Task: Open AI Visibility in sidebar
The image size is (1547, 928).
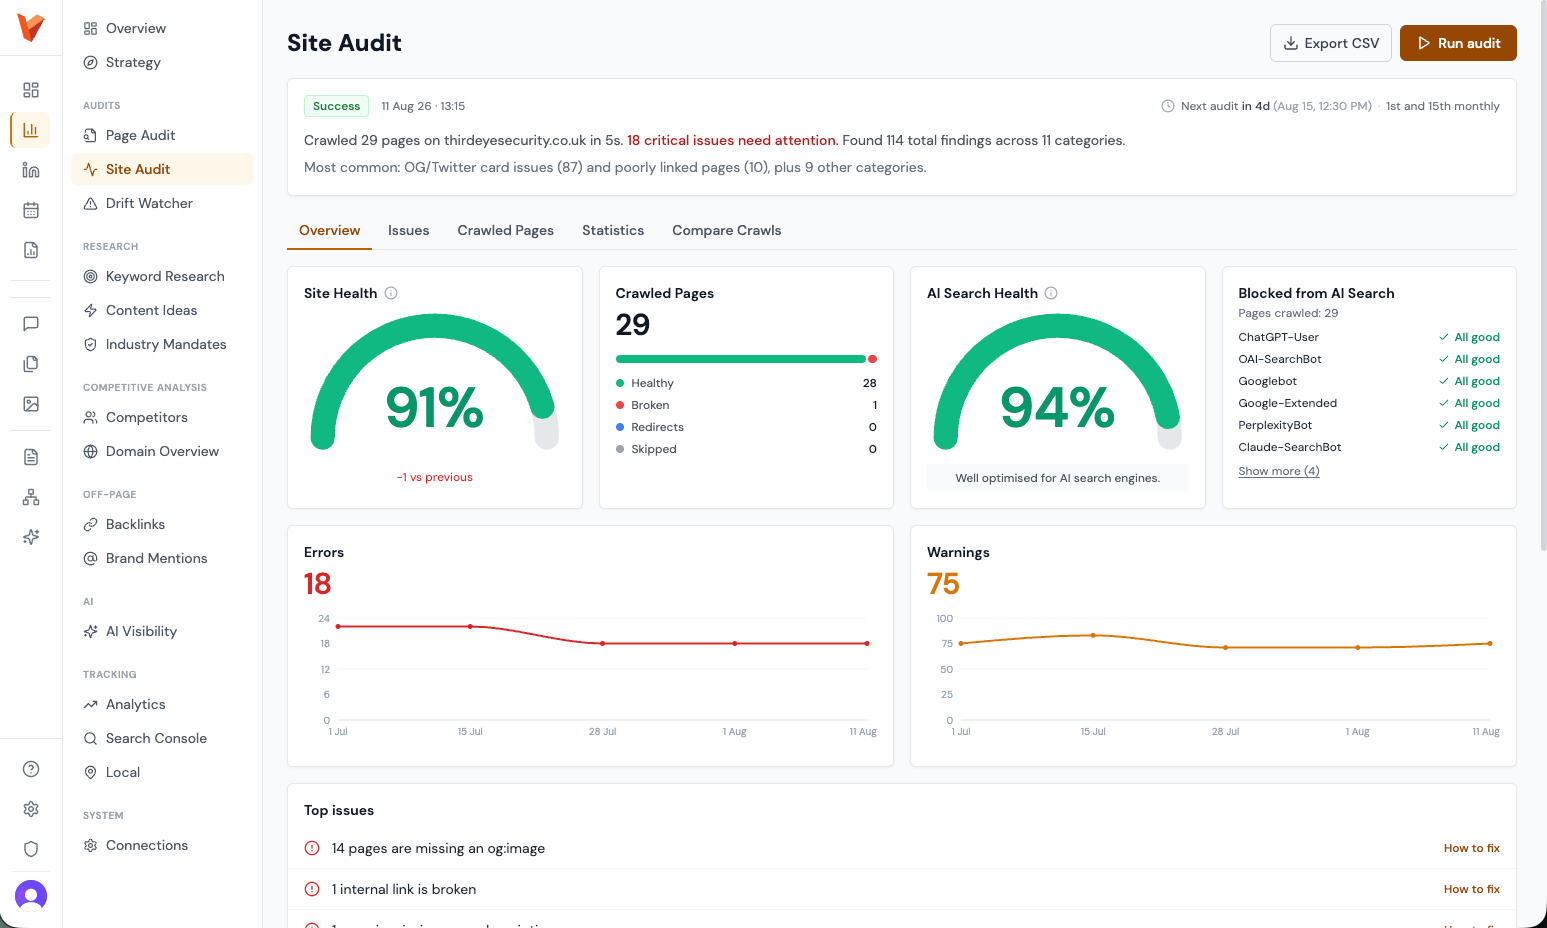Action: [x=162, y=631]
